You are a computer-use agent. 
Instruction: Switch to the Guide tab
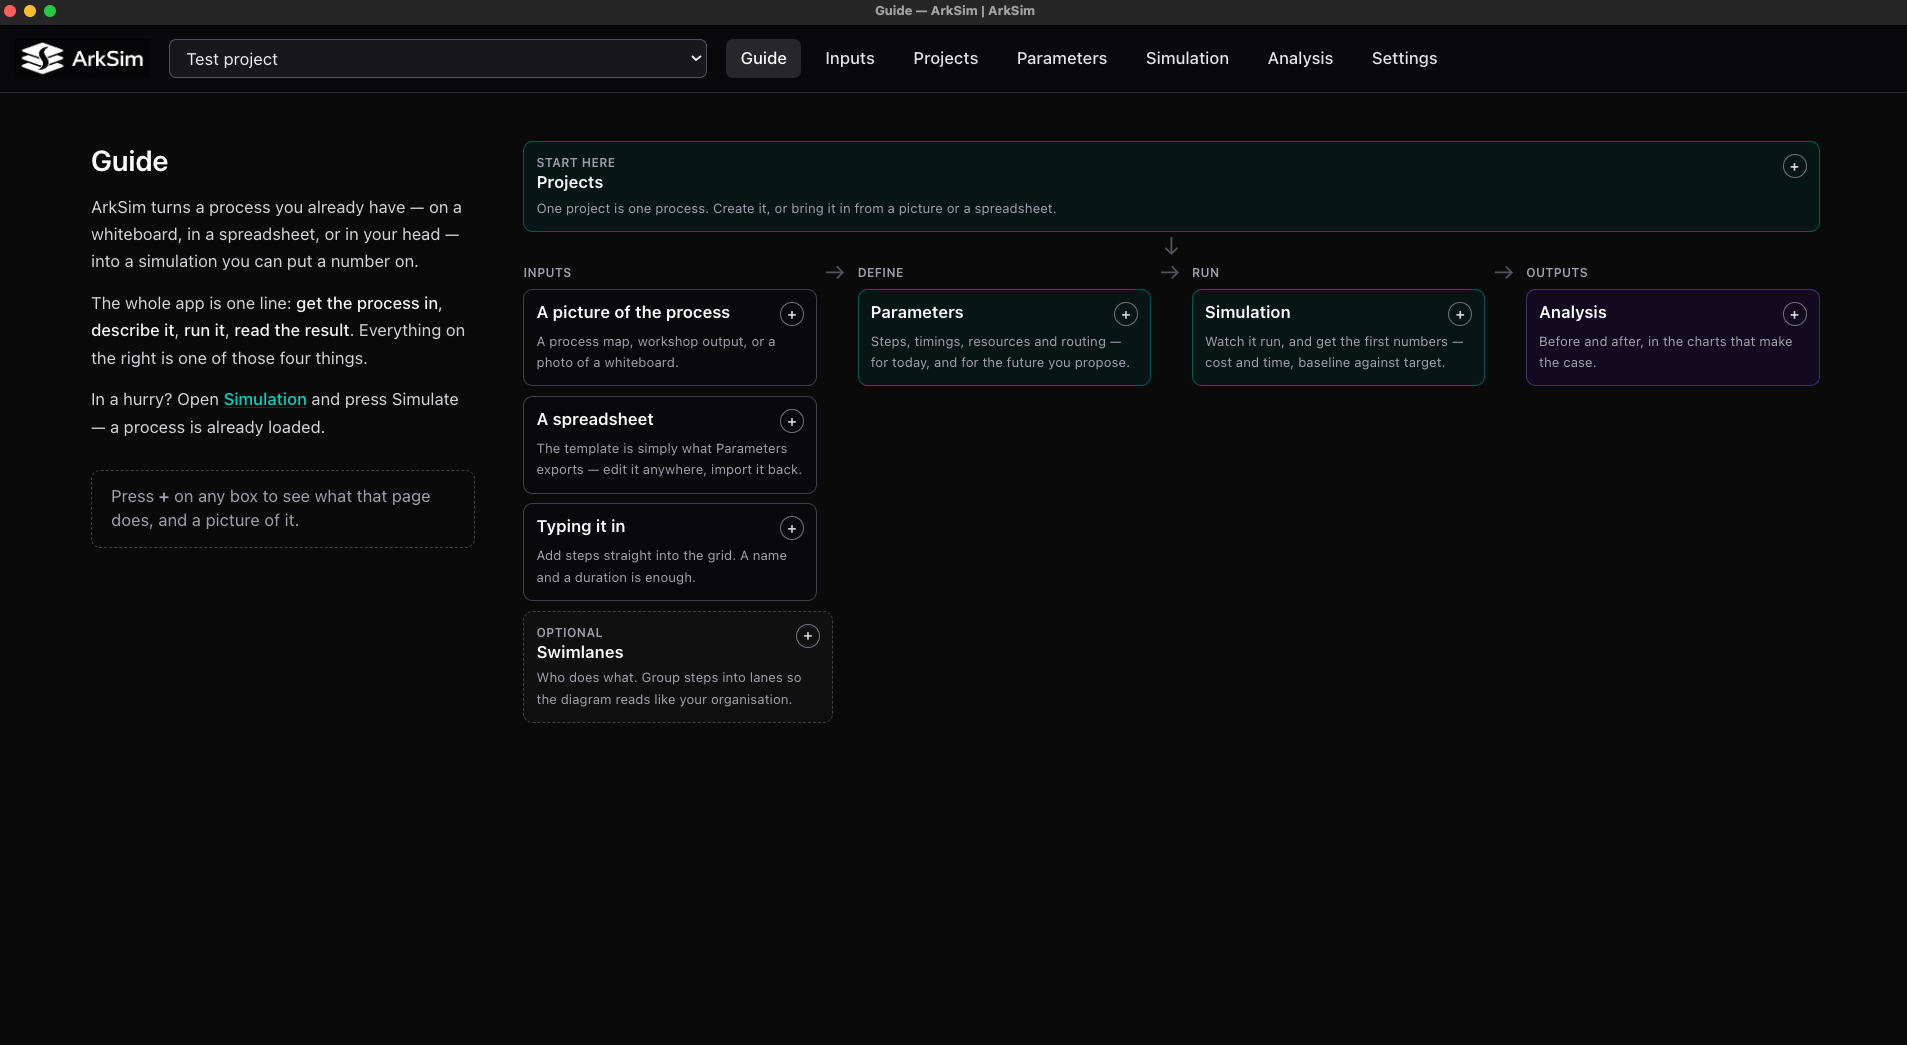(x=763, y=59)
